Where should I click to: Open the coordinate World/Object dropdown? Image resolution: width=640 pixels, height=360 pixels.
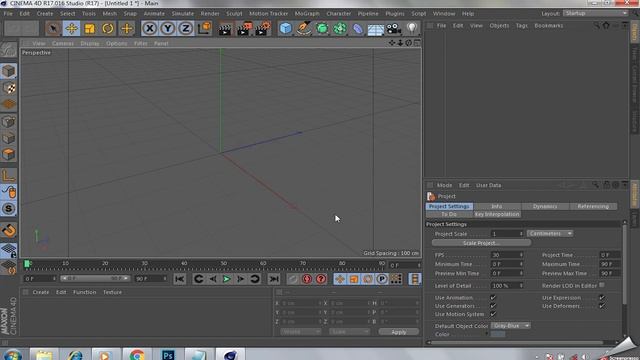300,332
